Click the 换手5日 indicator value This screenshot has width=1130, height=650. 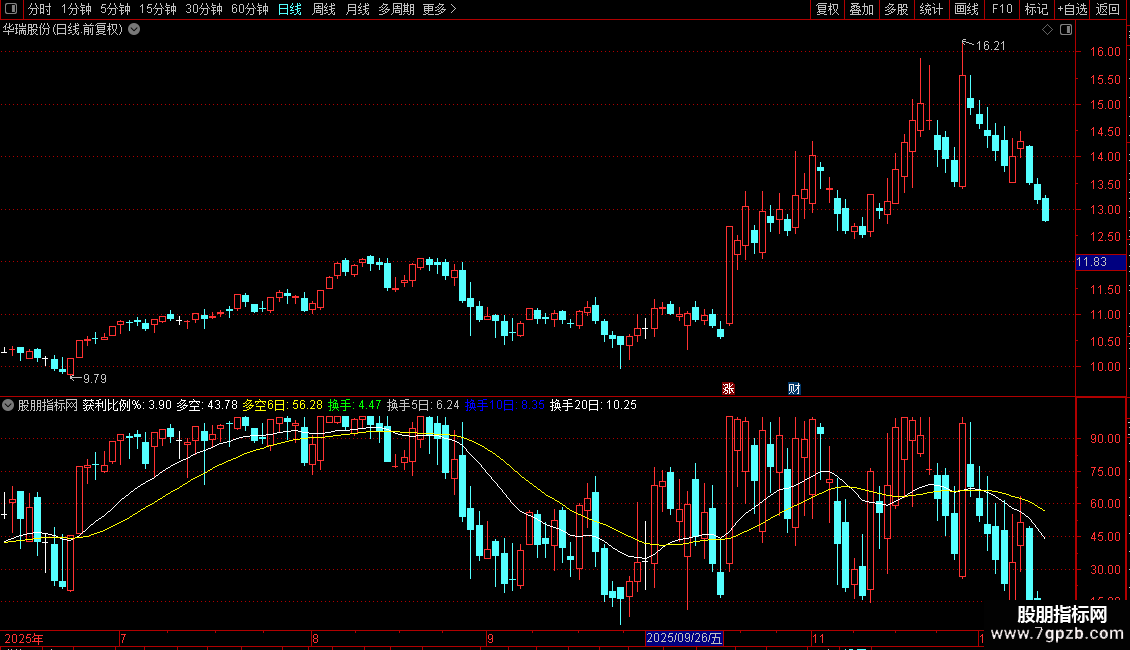(423, 405)
